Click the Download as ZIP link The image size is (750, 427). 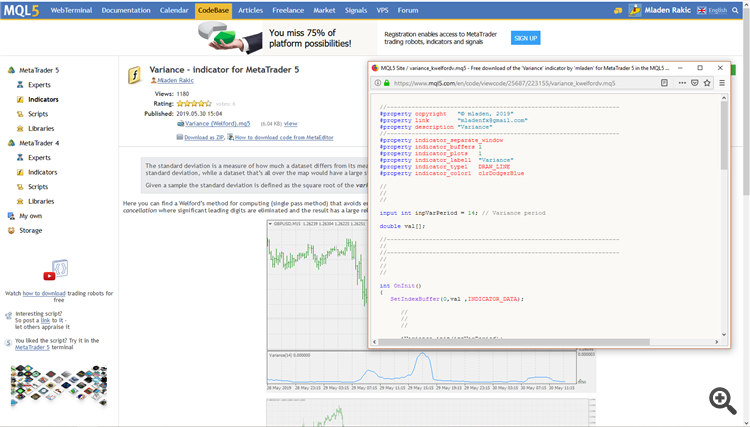tap(204, 137)
